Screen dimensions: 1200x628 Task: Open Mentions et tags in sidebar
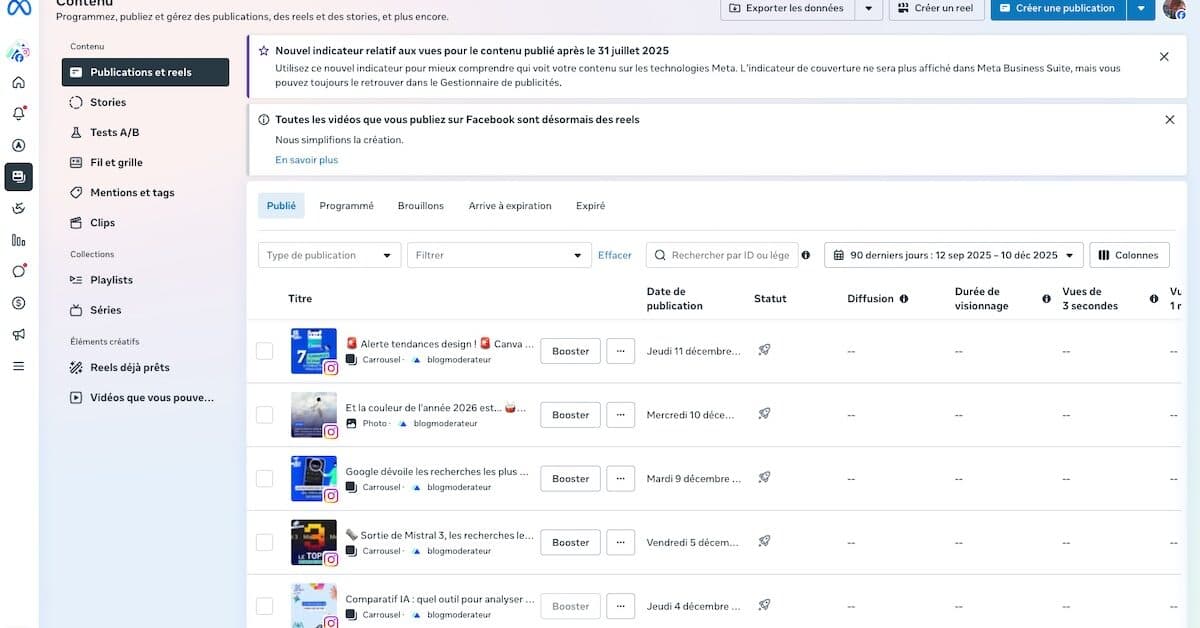[x=145, y=193]
